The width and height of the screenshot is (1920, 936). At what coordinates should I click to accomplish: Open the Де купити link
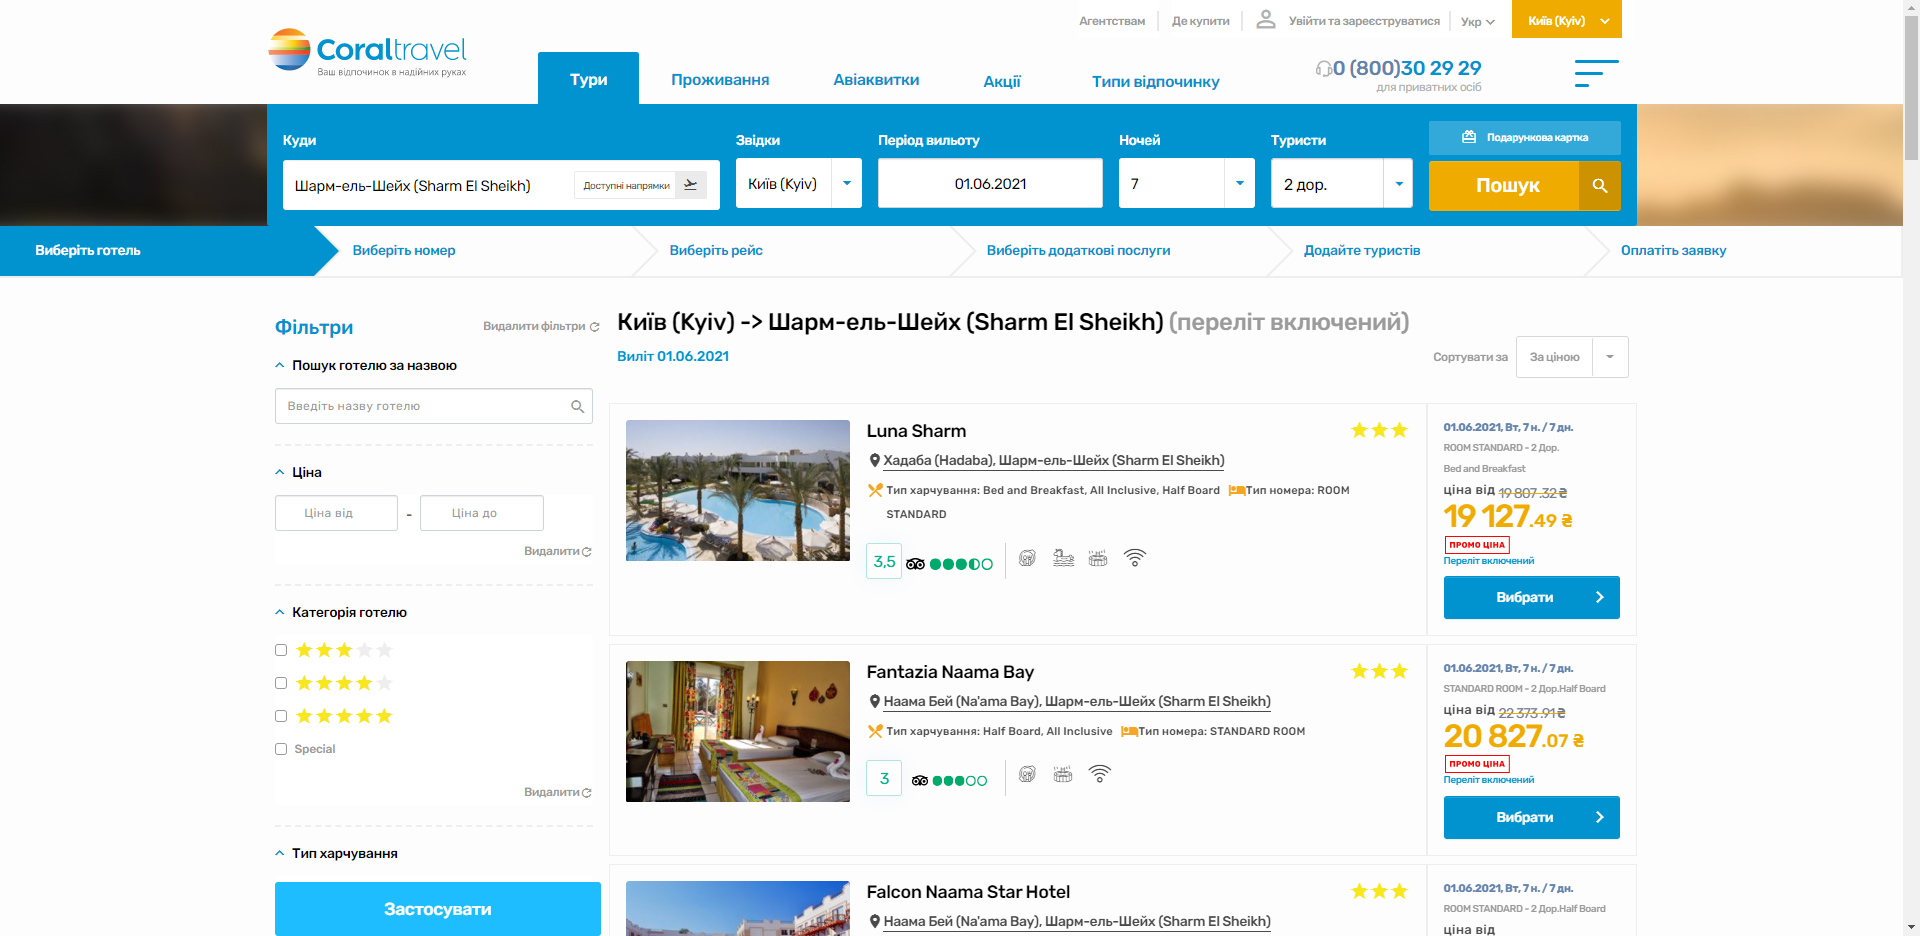1200,21
